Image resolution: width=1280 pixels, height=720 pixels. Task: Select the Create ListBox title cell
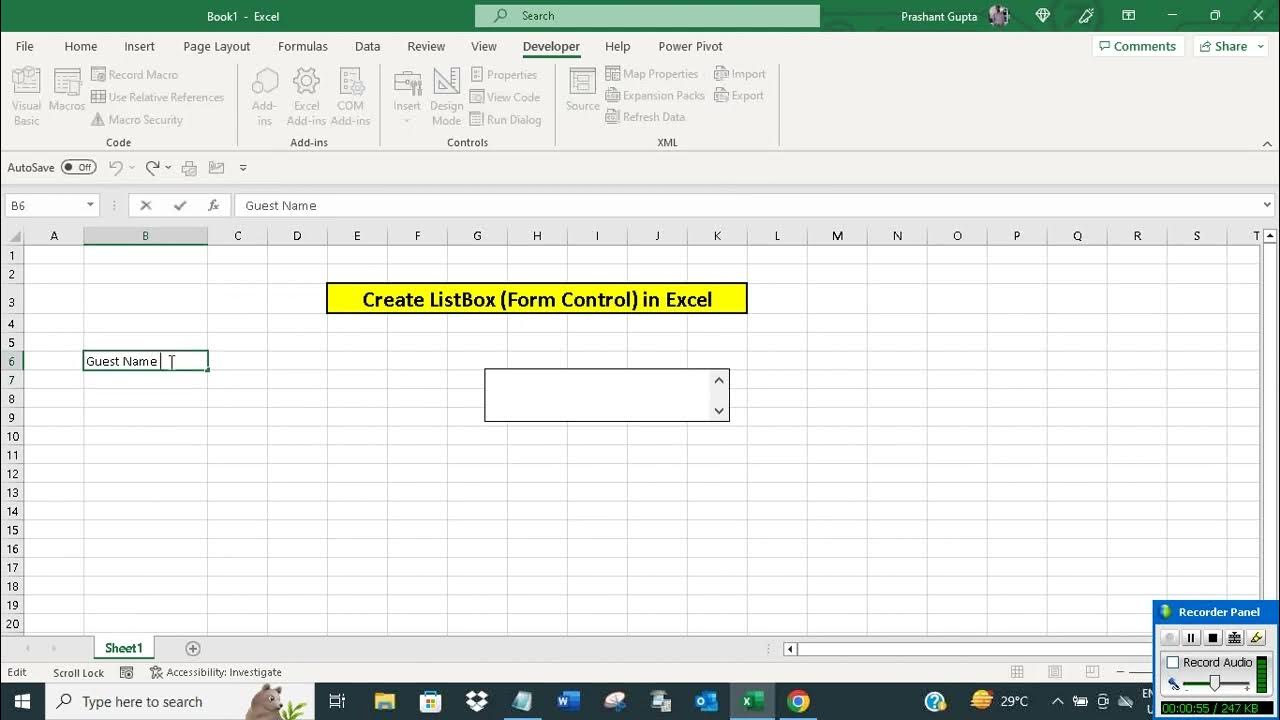coord(537,299)
